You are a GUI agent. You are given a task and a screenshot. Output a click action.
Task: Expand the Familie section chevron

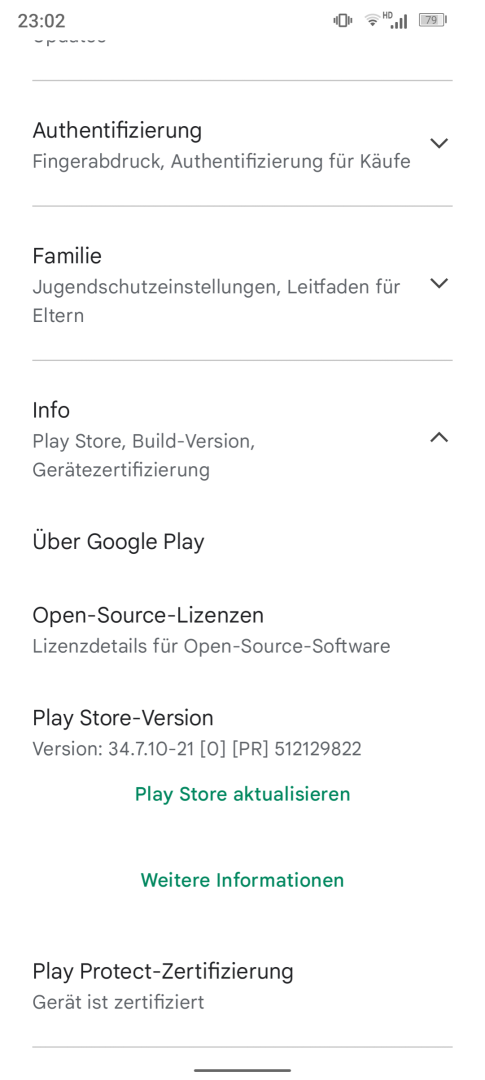(x=439, y=283)
